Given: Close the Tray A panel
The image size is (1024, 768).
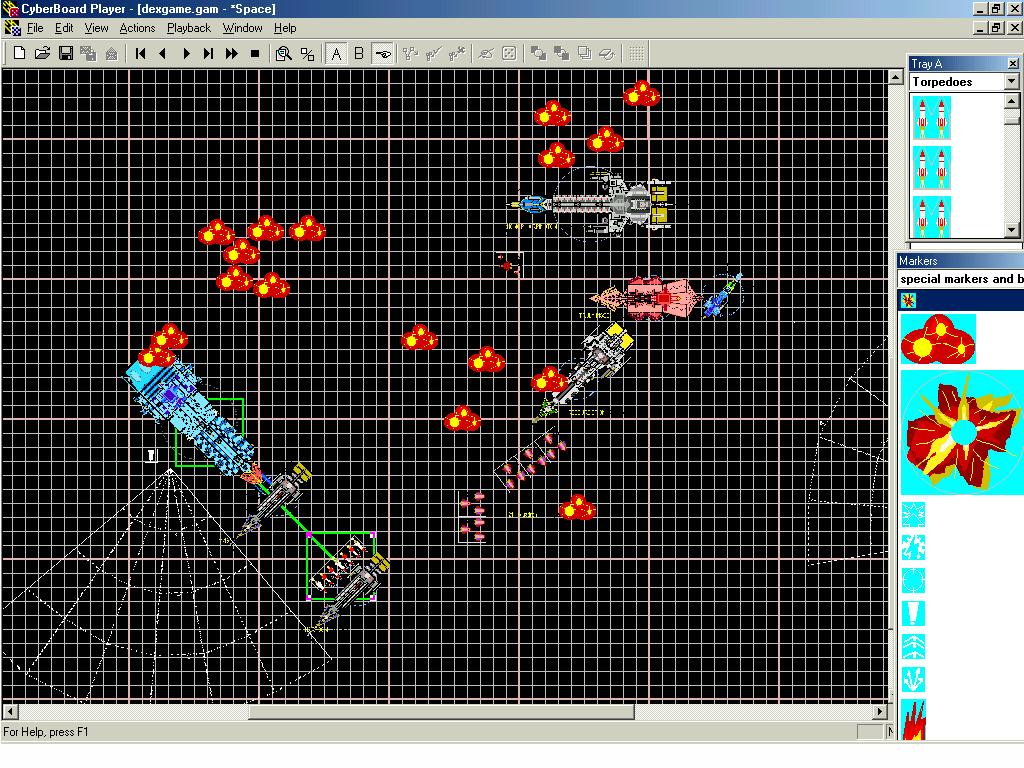Looking at the screenshot, I should (x=1012, y=63).
